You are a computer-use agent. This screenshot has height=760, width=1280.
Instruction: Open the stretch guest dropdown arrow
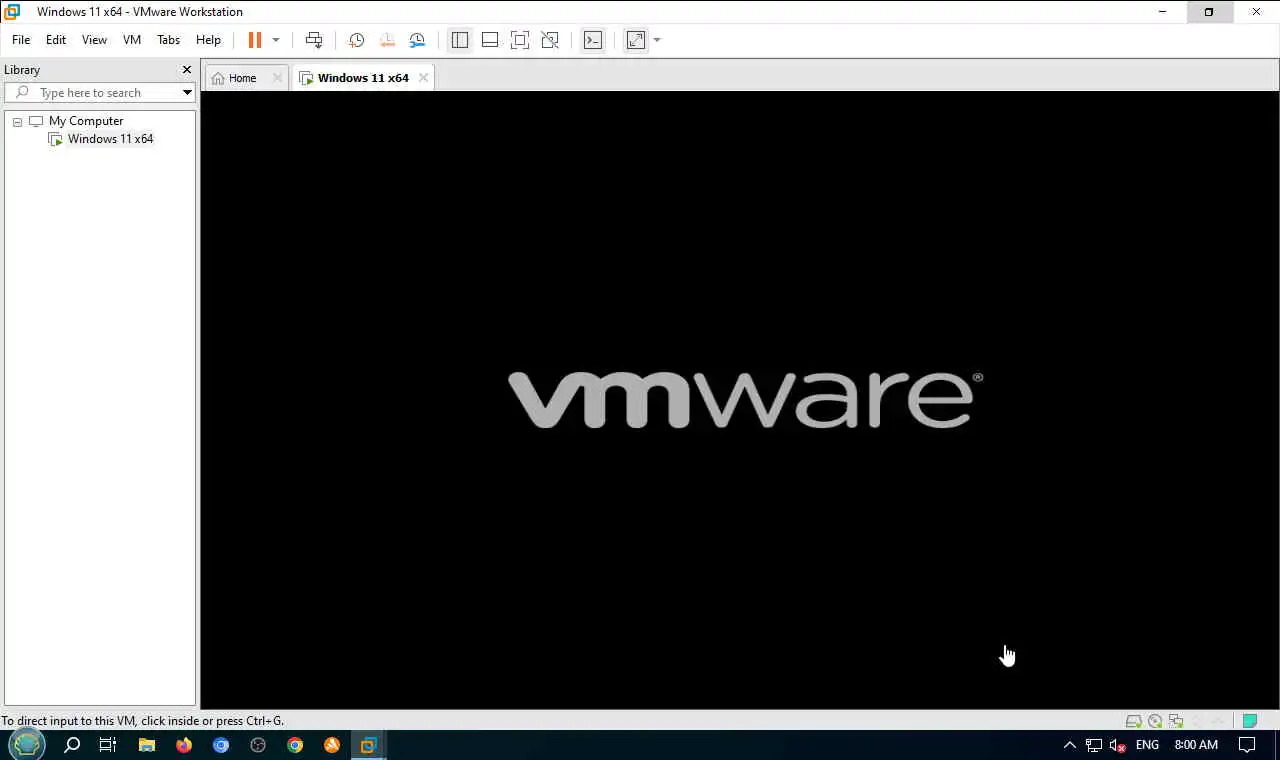657,40
